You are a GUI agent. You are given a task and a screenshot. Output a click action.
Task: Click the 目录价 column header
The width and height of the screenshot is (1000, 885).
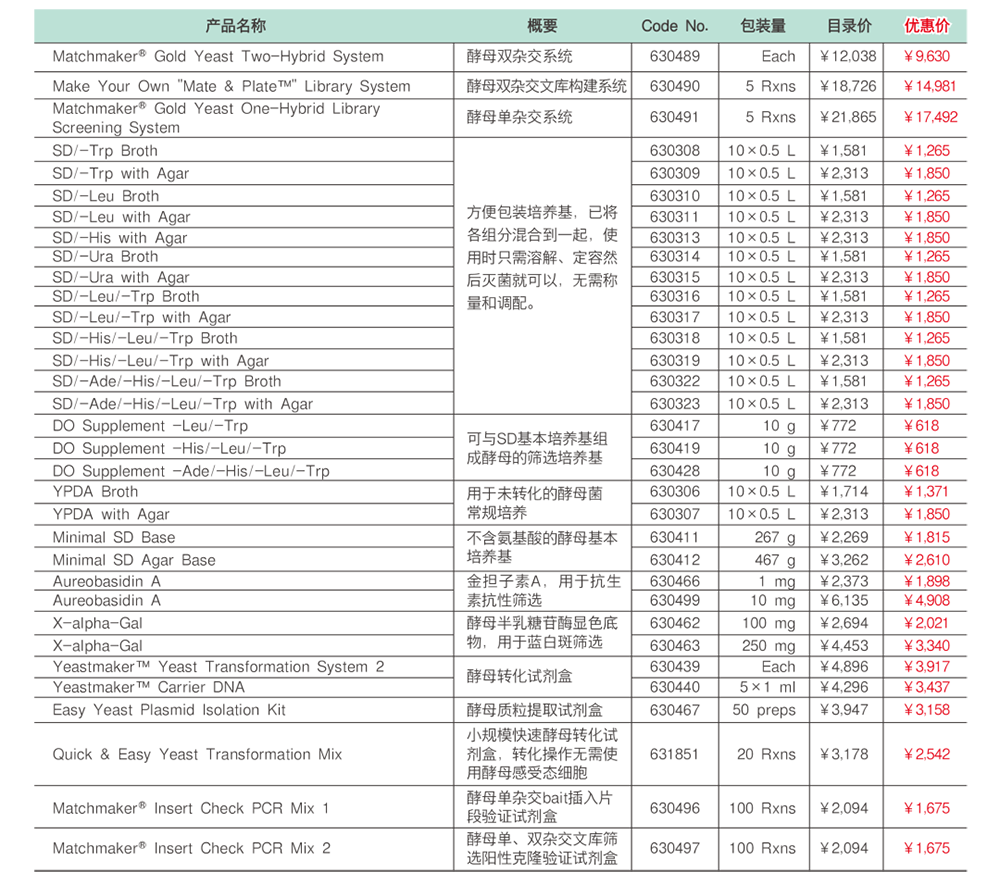[849, 26]
